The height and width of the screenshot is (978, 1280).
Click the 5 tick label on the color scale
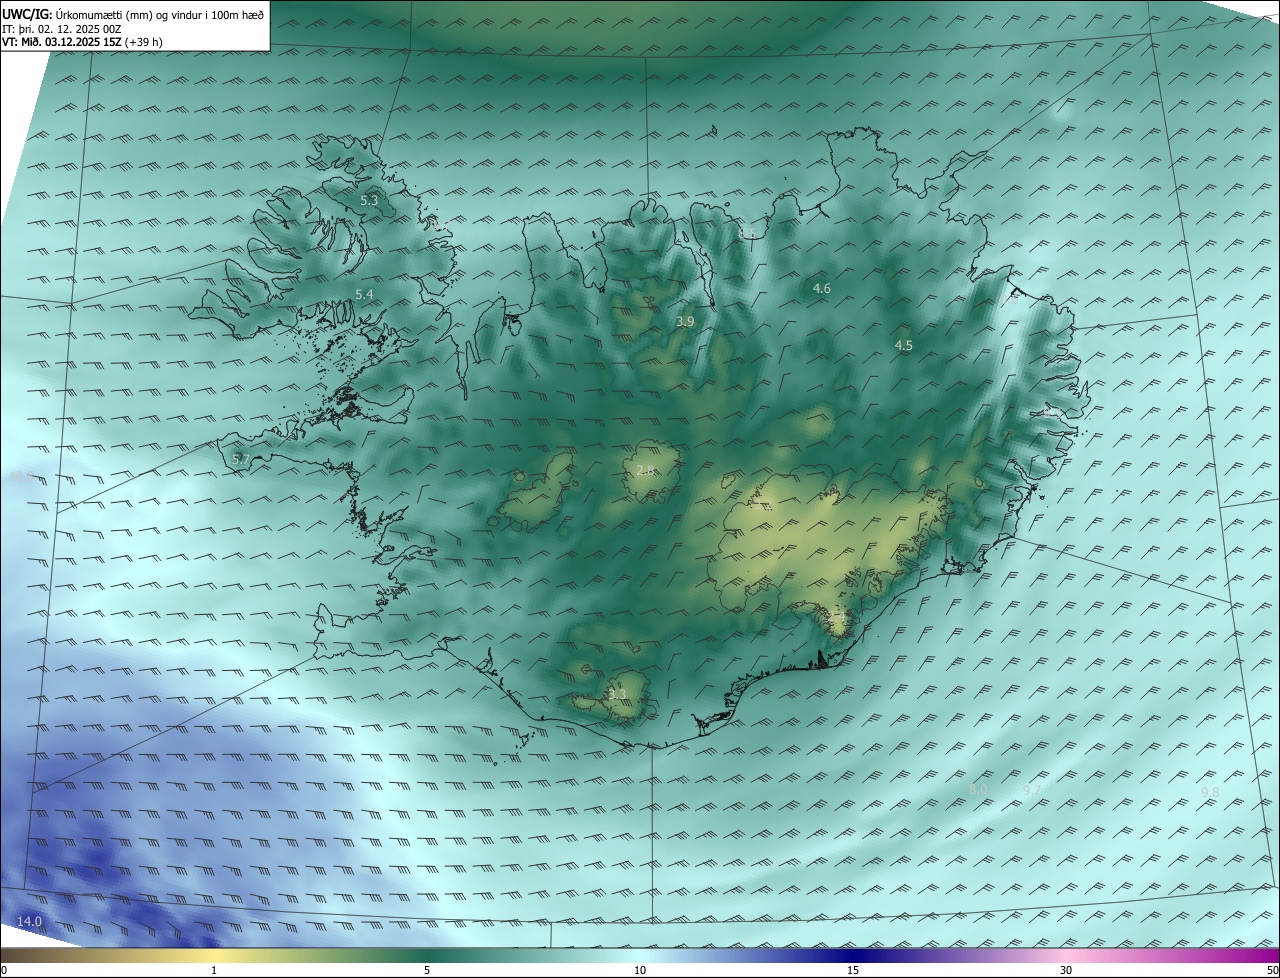427,971
